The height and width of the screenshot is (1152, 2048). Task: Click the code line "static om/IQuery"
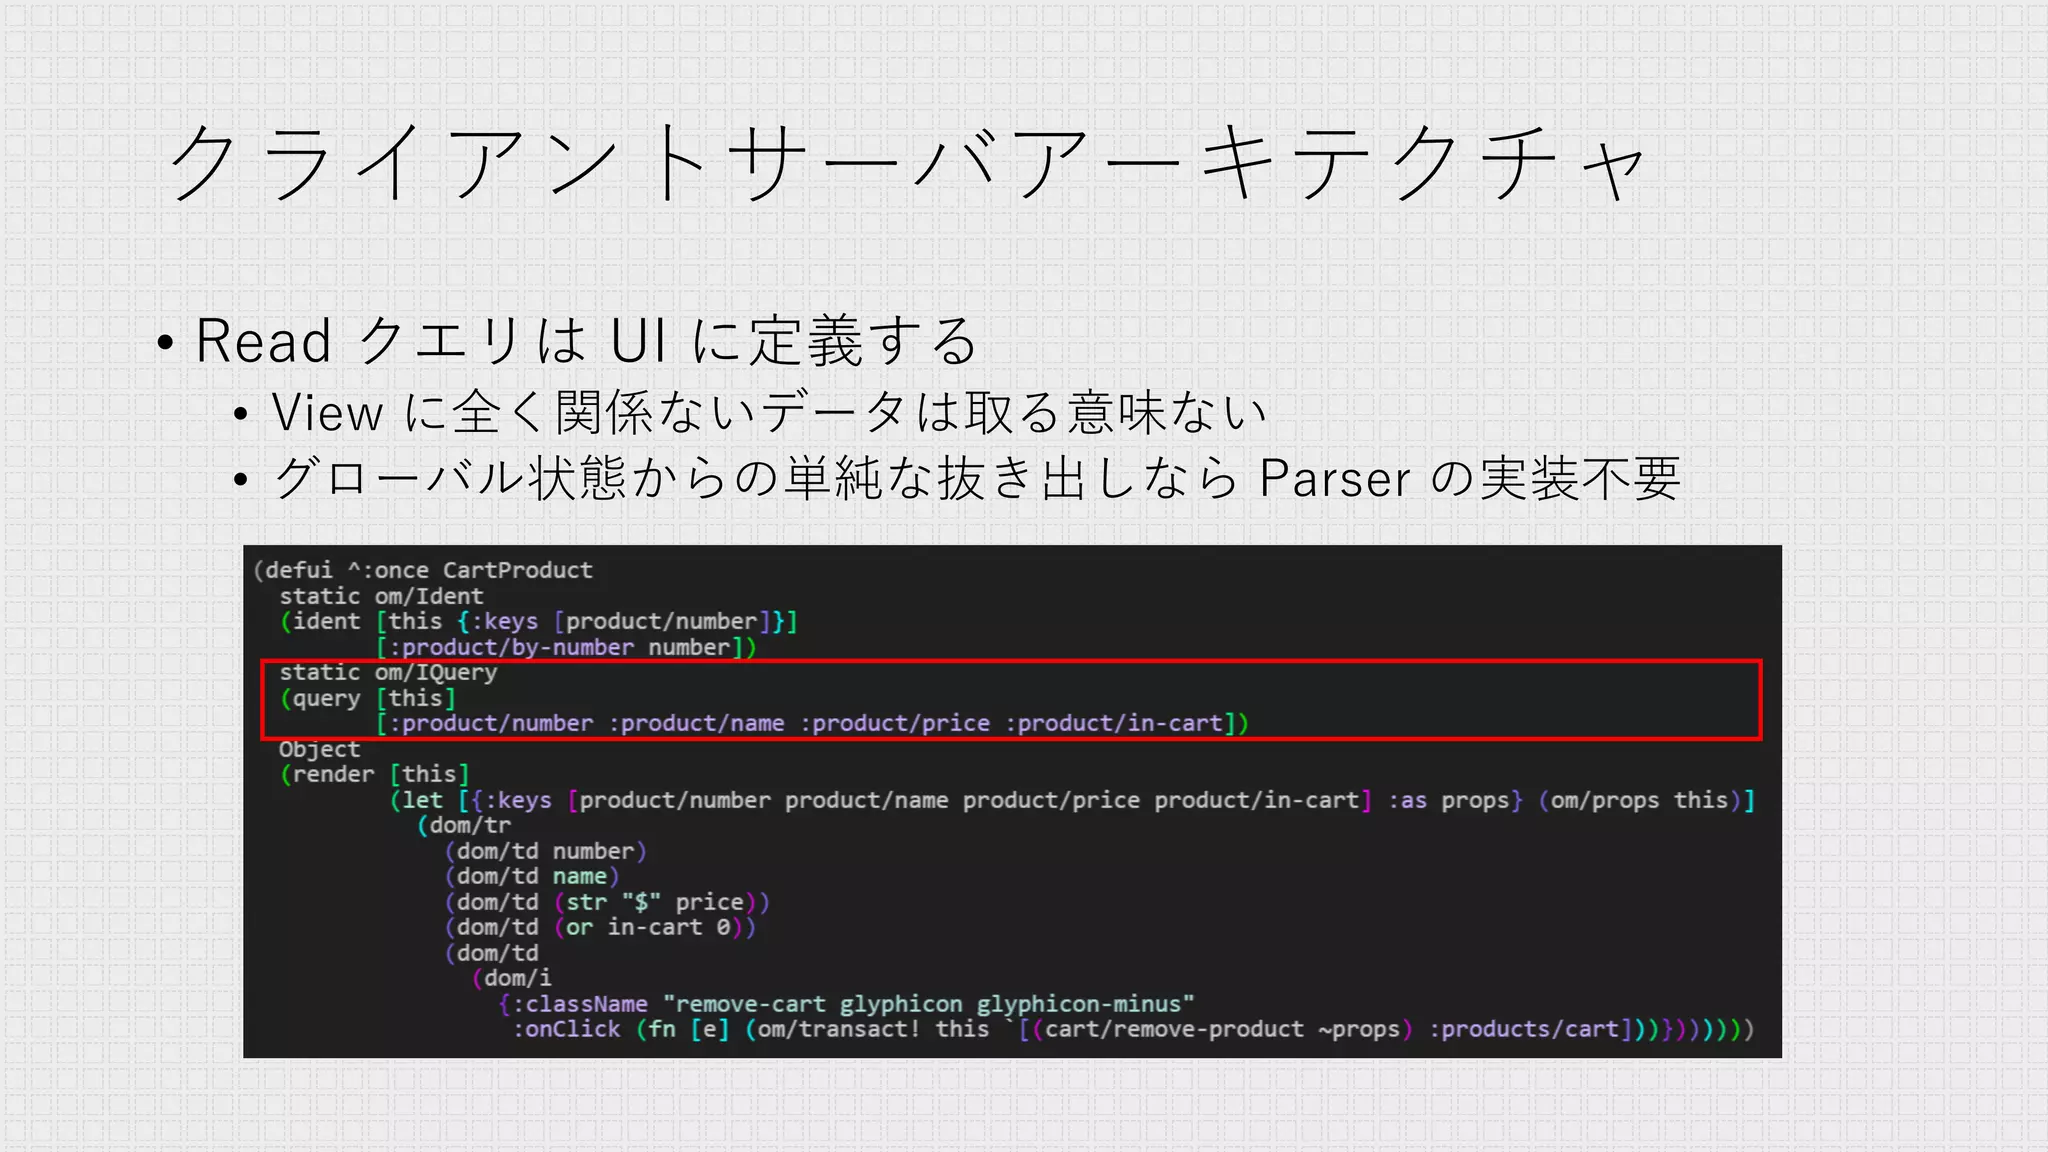388,672
